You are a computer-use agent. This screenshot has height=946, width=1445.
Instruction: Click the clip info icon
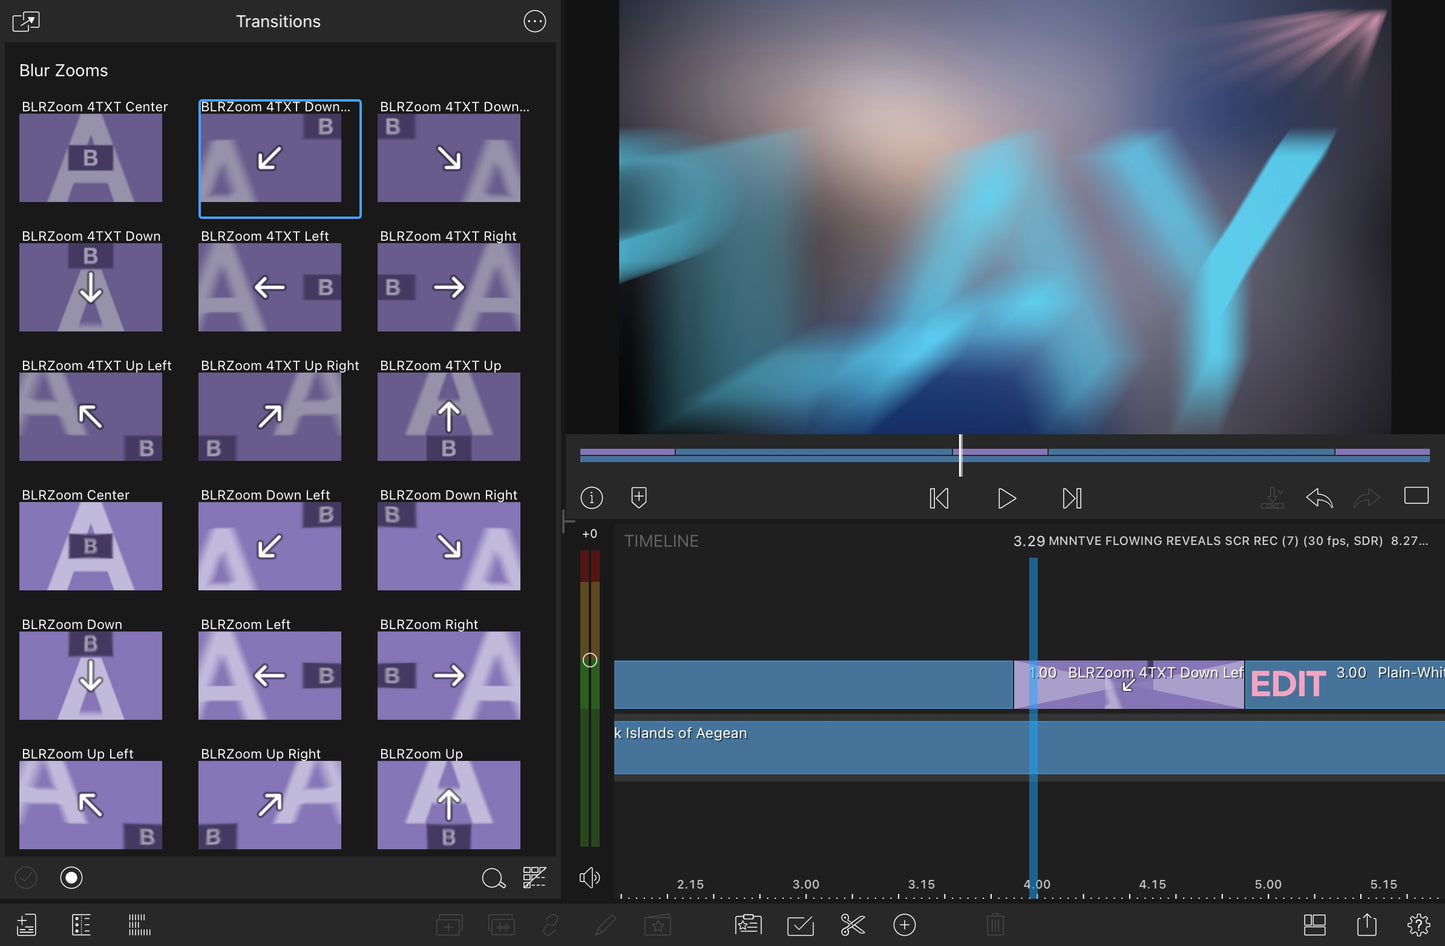pos(592,498)
